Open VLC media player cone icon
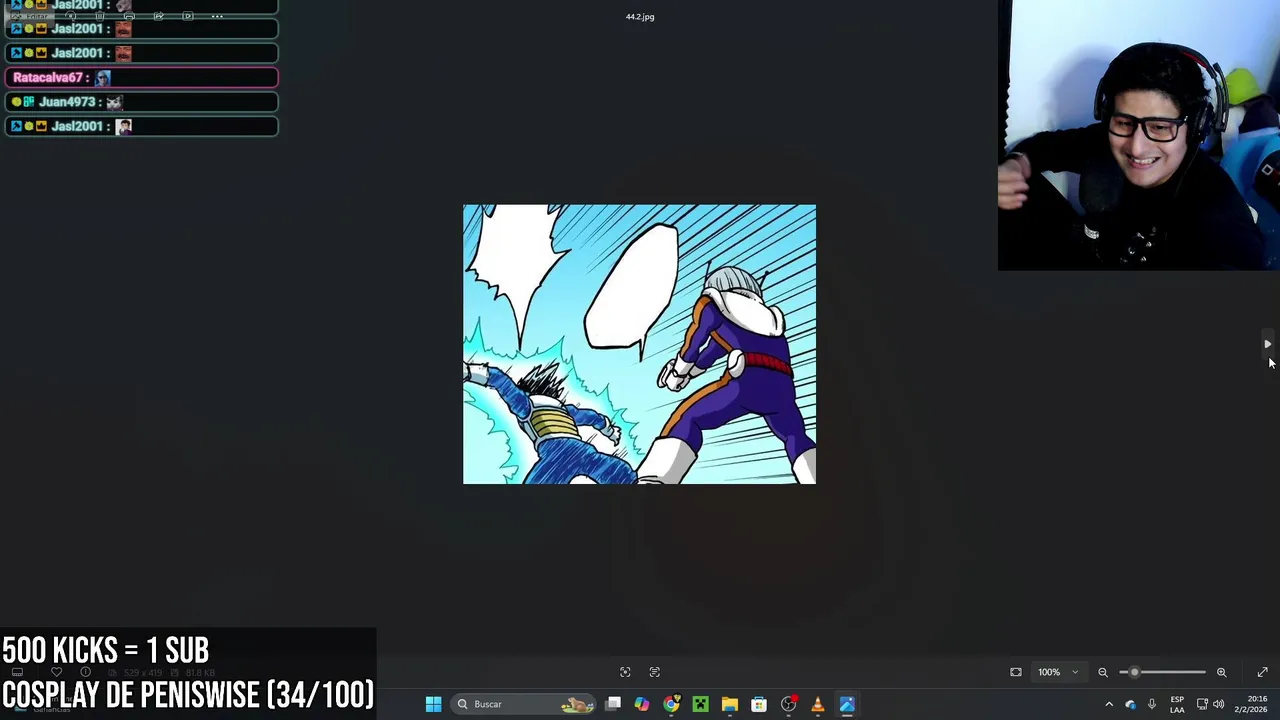This screenshot has width=1280, height=720. (x=817, y=704)
